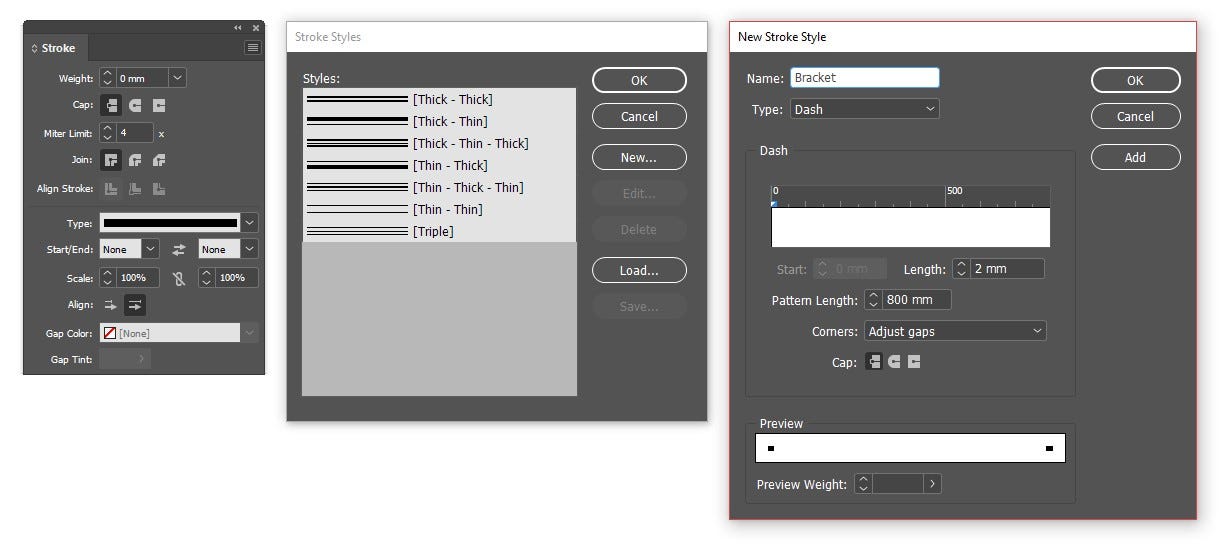This screenshot has height=549, width=1222.
Task: Click the white dash pattern editing area
Action: tap(911, 227)
